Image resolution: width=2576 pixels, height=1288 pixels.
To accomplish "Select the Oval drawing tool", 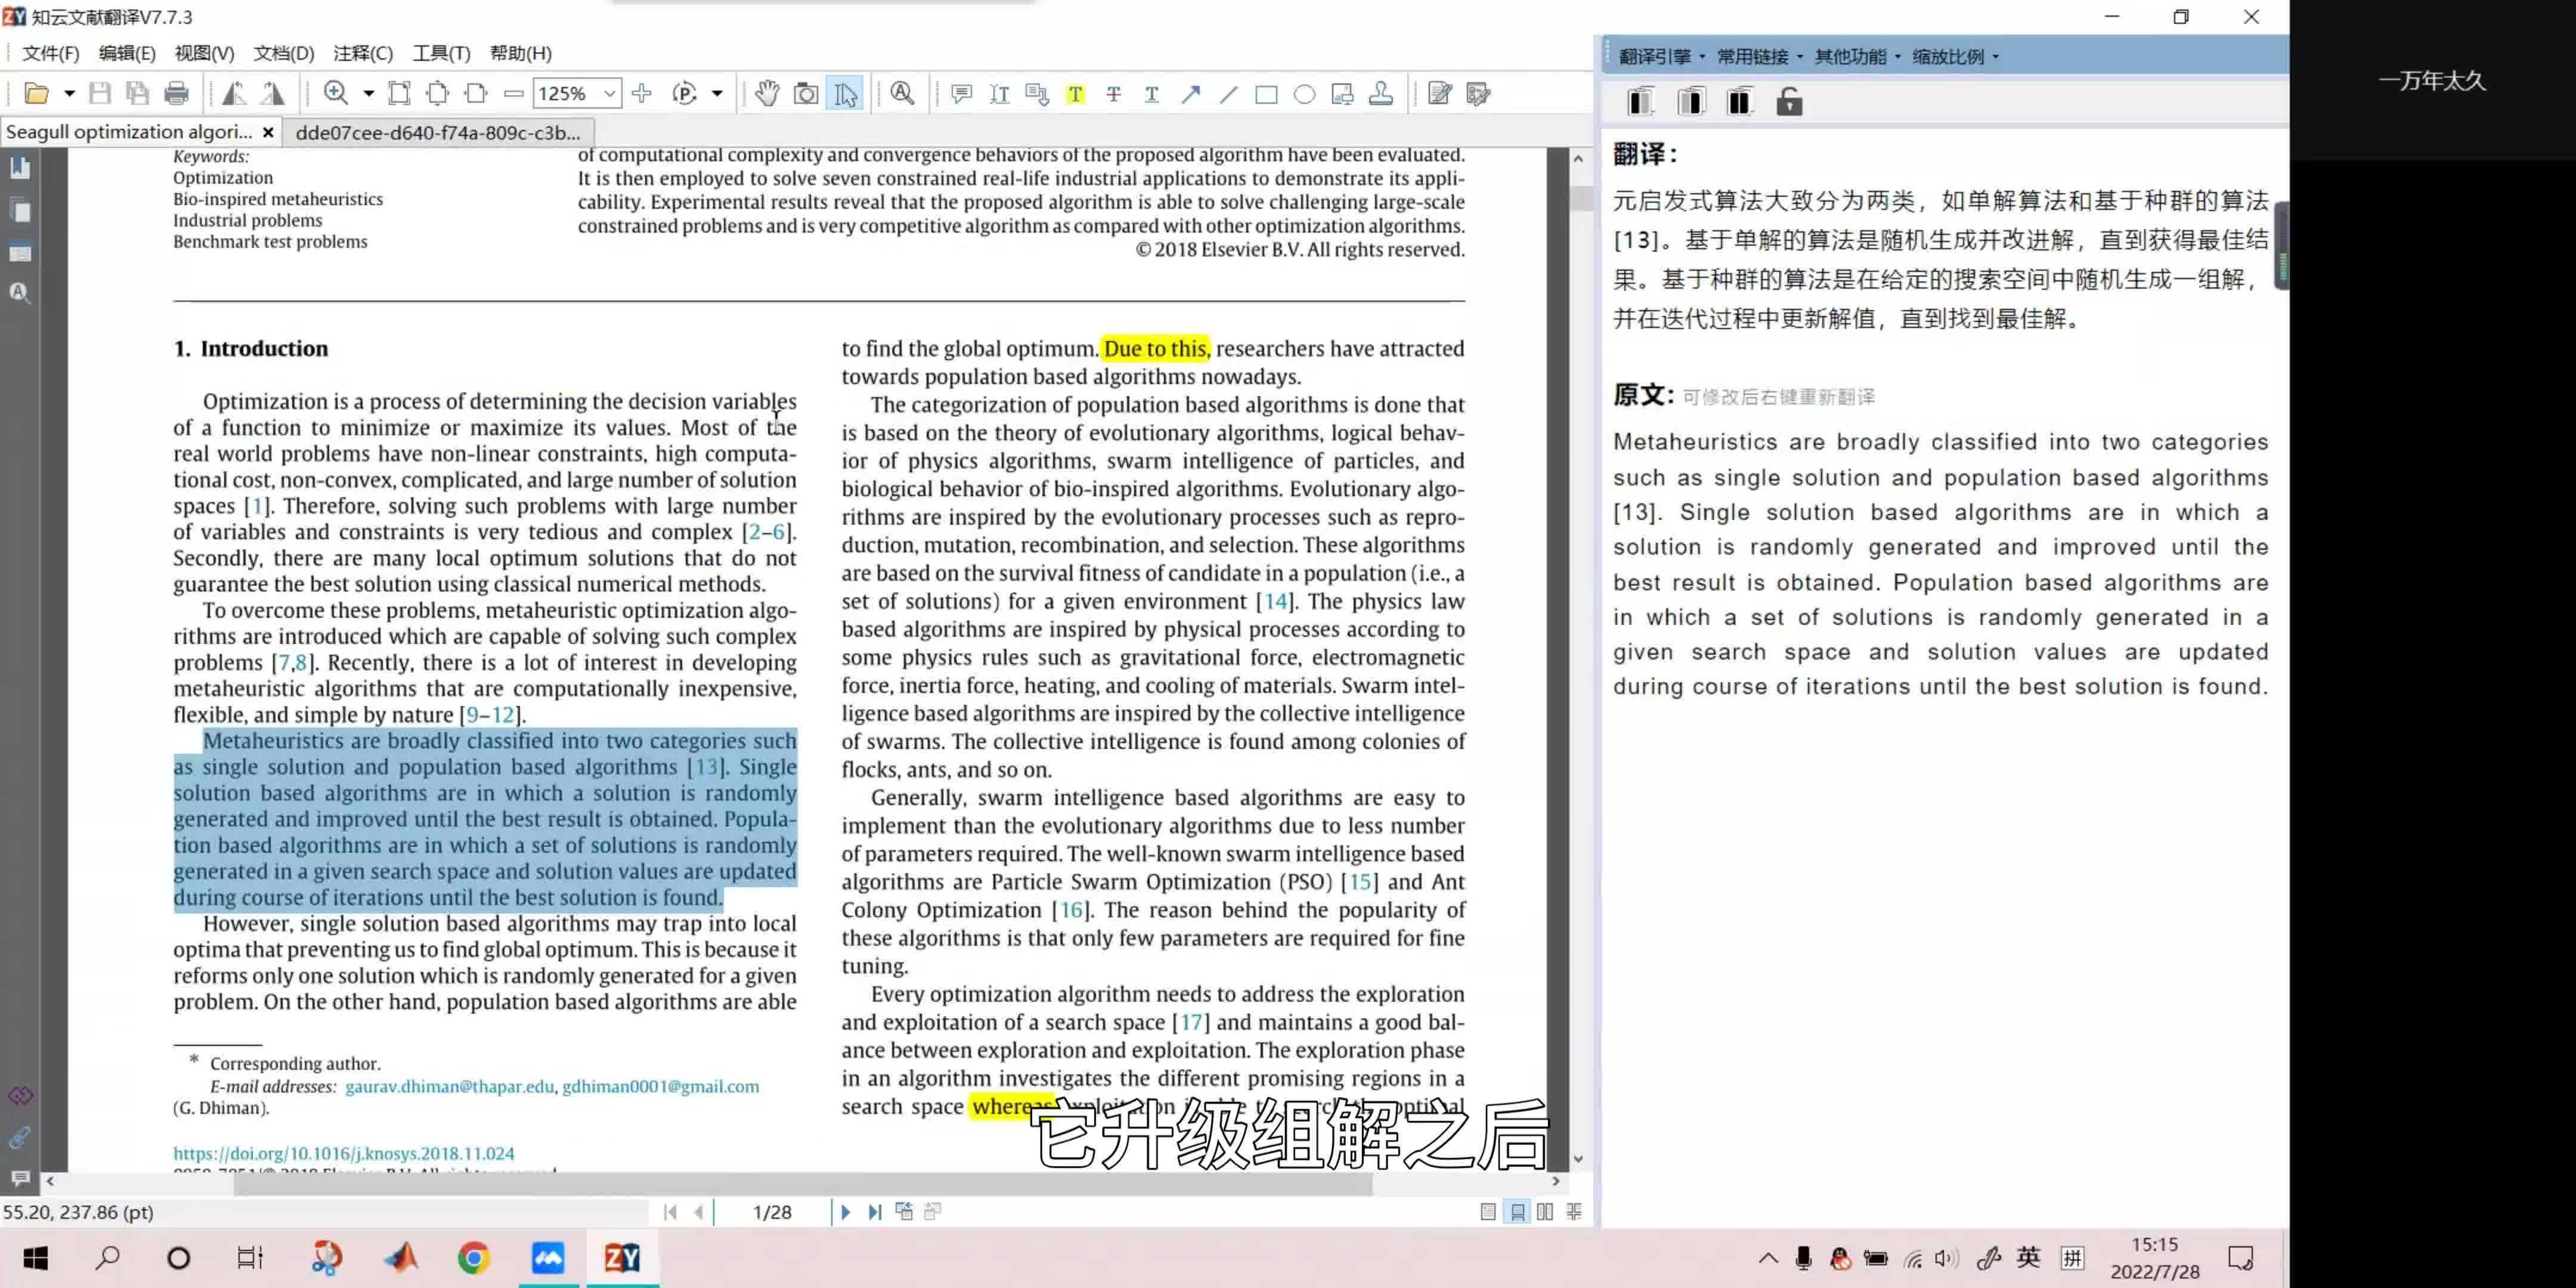I will 1304,94.
